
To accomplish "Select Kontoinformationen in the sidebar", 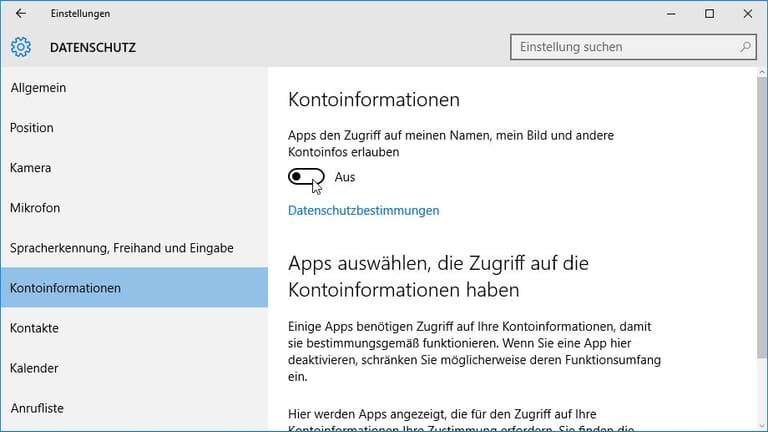I will click(134, 288).
